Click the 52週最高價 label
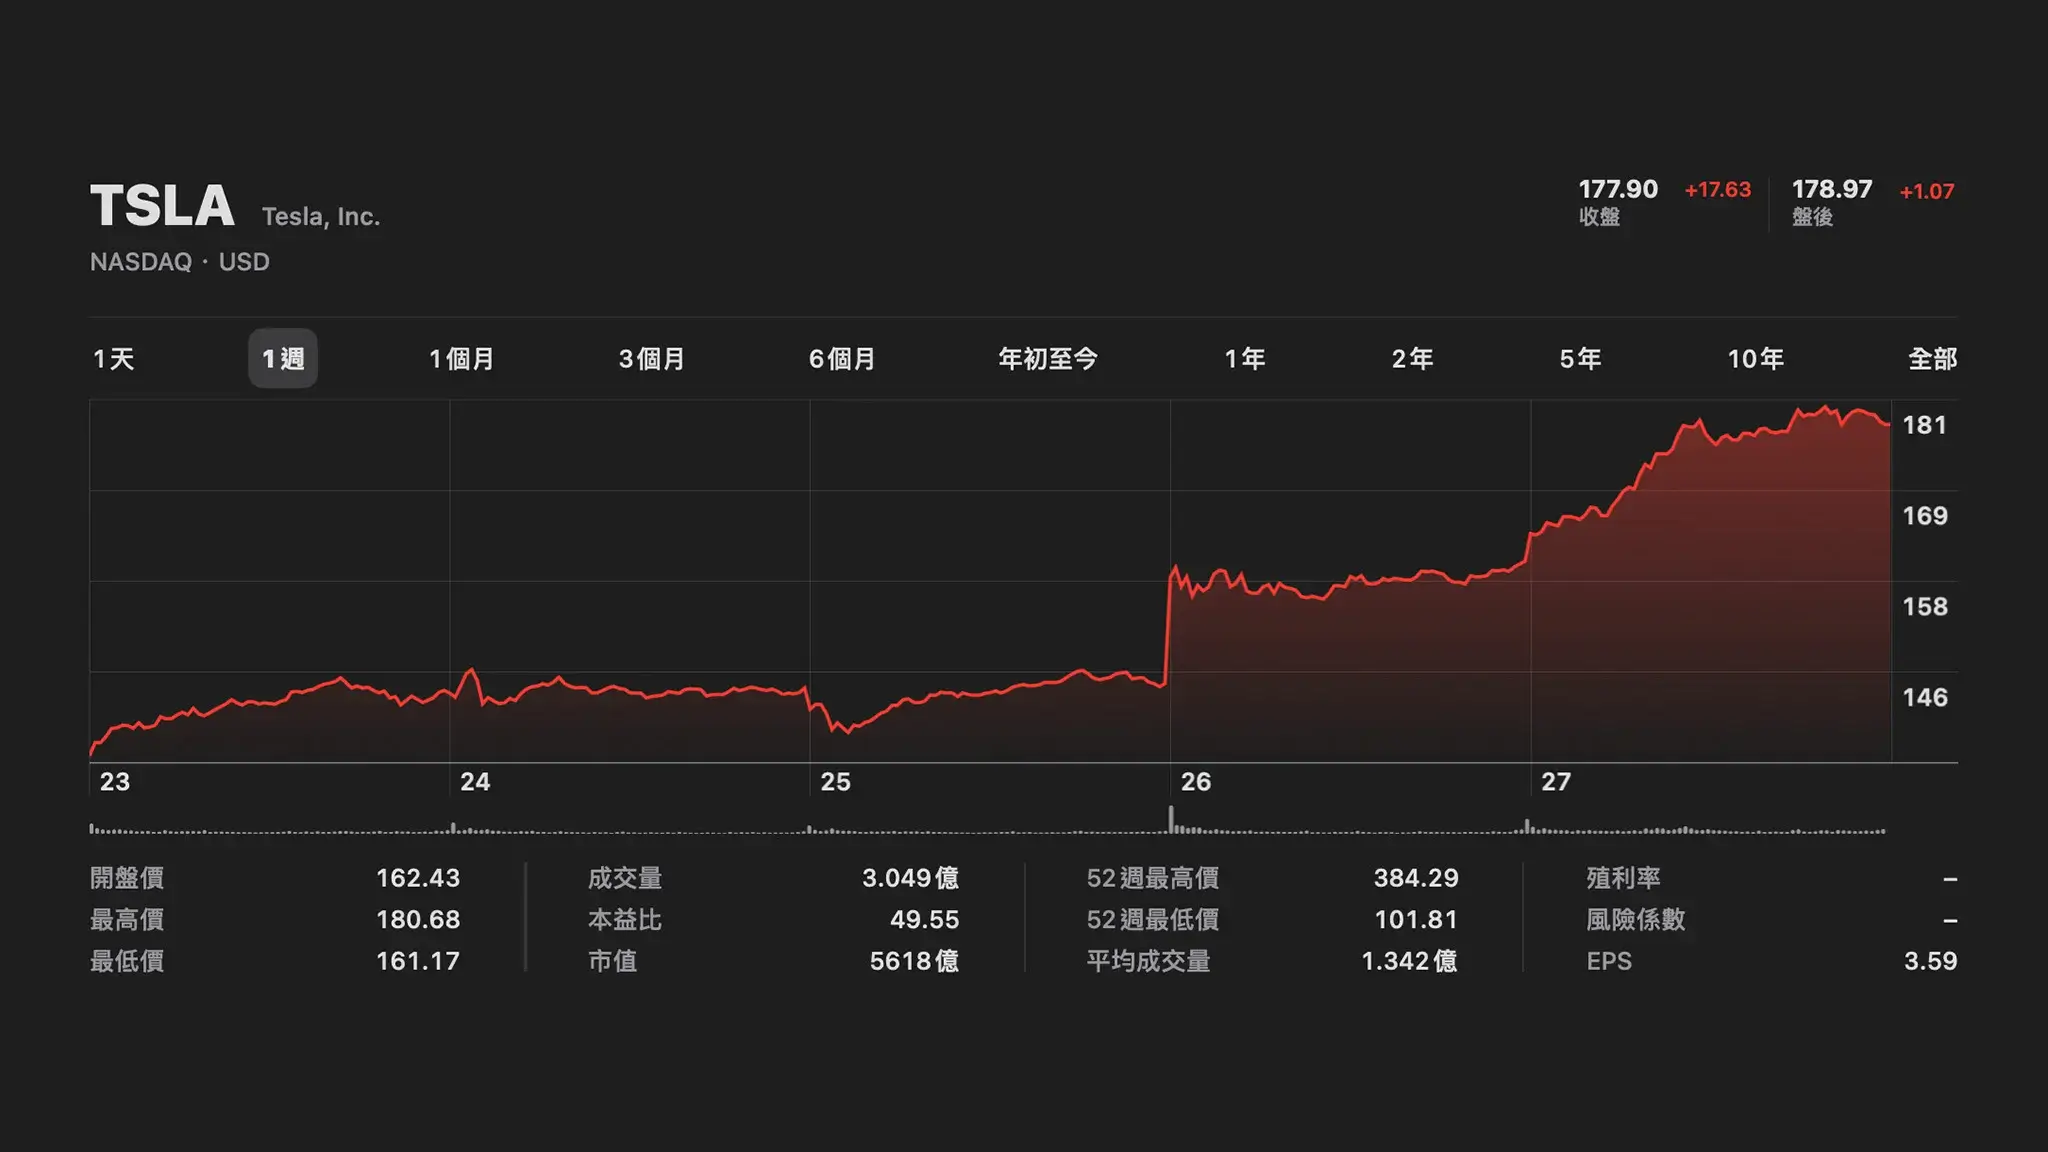The height and width of the screenshot is (1152, 2048). (x=1153, y=878)
